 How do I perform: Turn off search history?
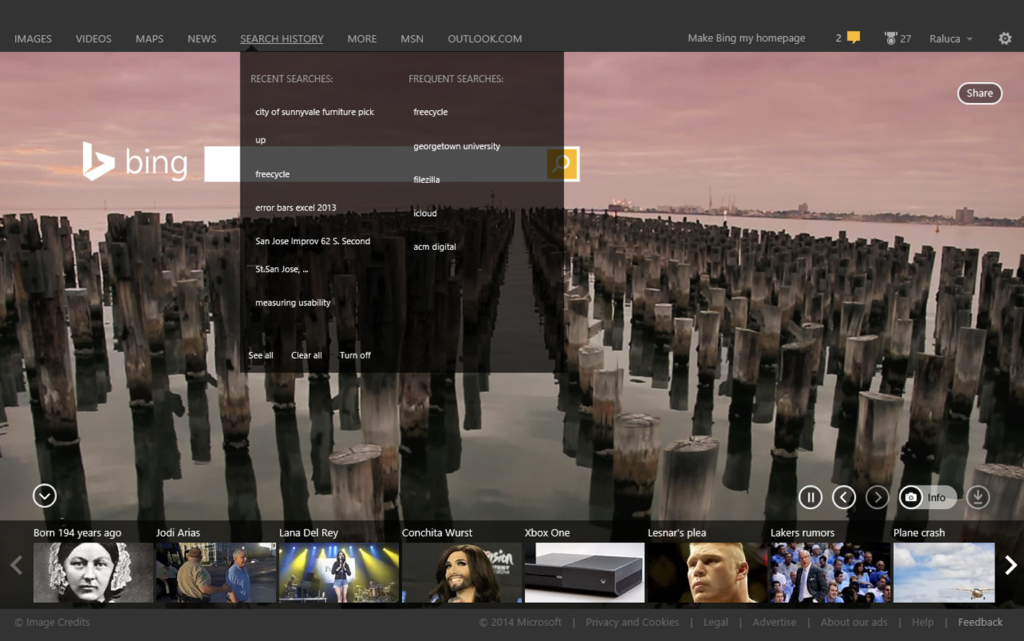pos(355,355)
